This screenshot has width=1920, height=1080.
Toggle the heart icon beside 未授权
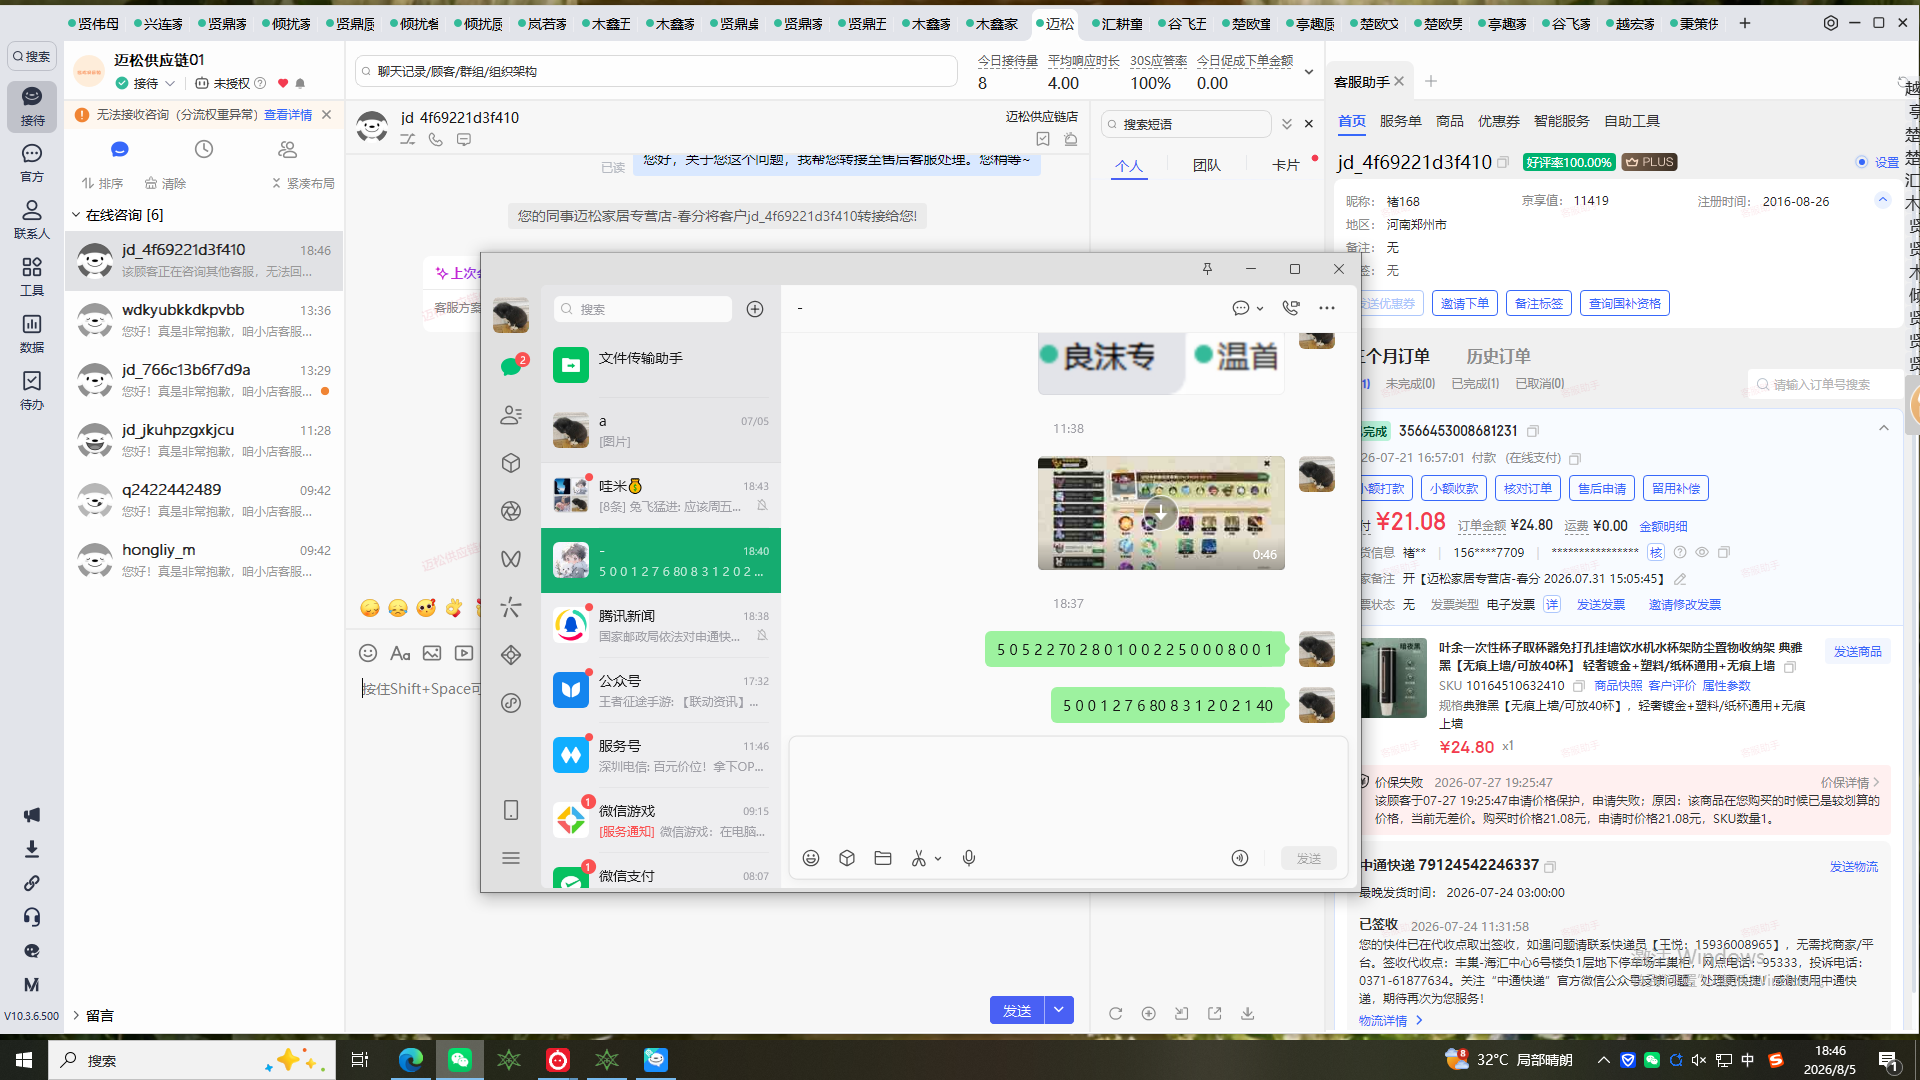point(283,83)
